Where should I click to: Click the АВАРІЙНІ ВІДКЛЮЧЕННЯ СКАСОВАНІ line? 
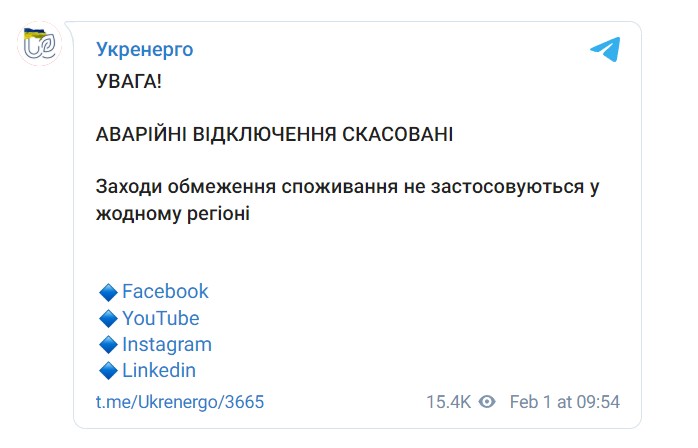pyautogui.click(x=275, y=133)
